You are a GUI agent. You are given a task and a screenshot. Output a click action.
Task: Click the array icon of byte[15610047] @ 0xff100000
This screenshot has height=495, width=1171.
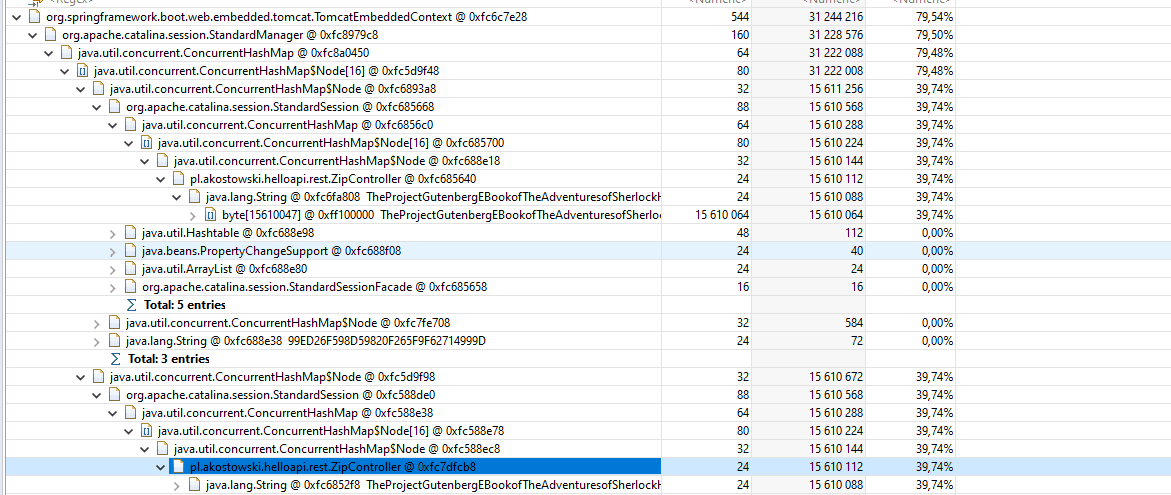click(211, 215)
